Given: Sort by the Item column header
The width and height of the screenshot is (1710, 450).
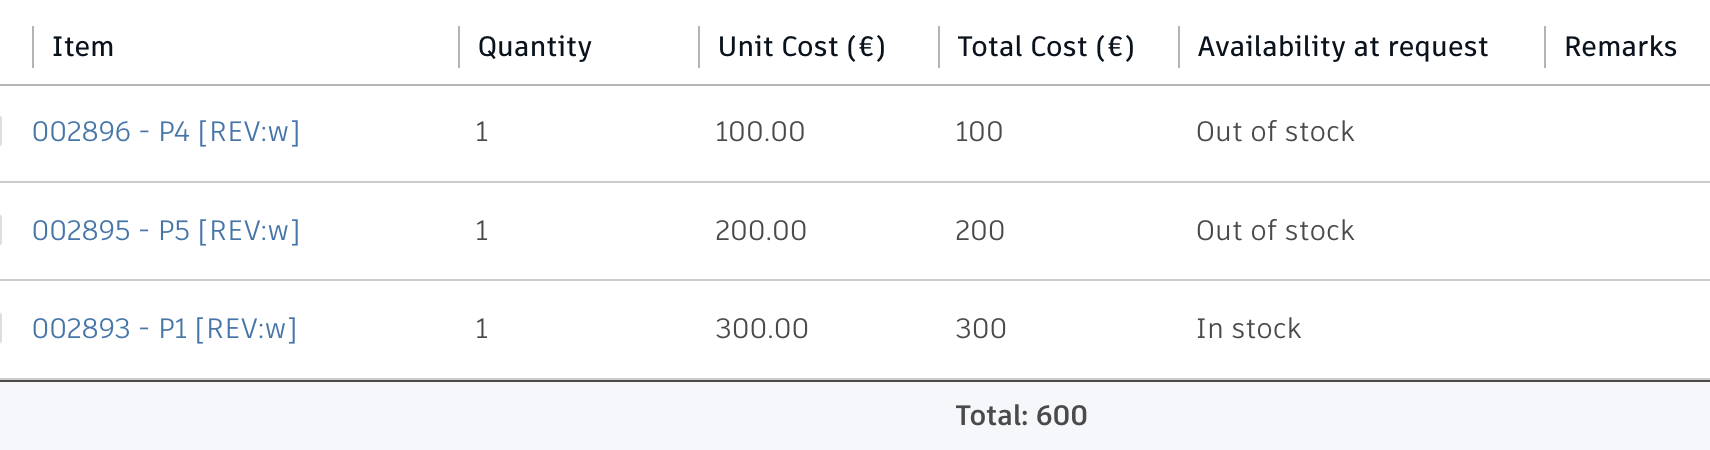Looking at the screenshot, I should pos(83,47).
